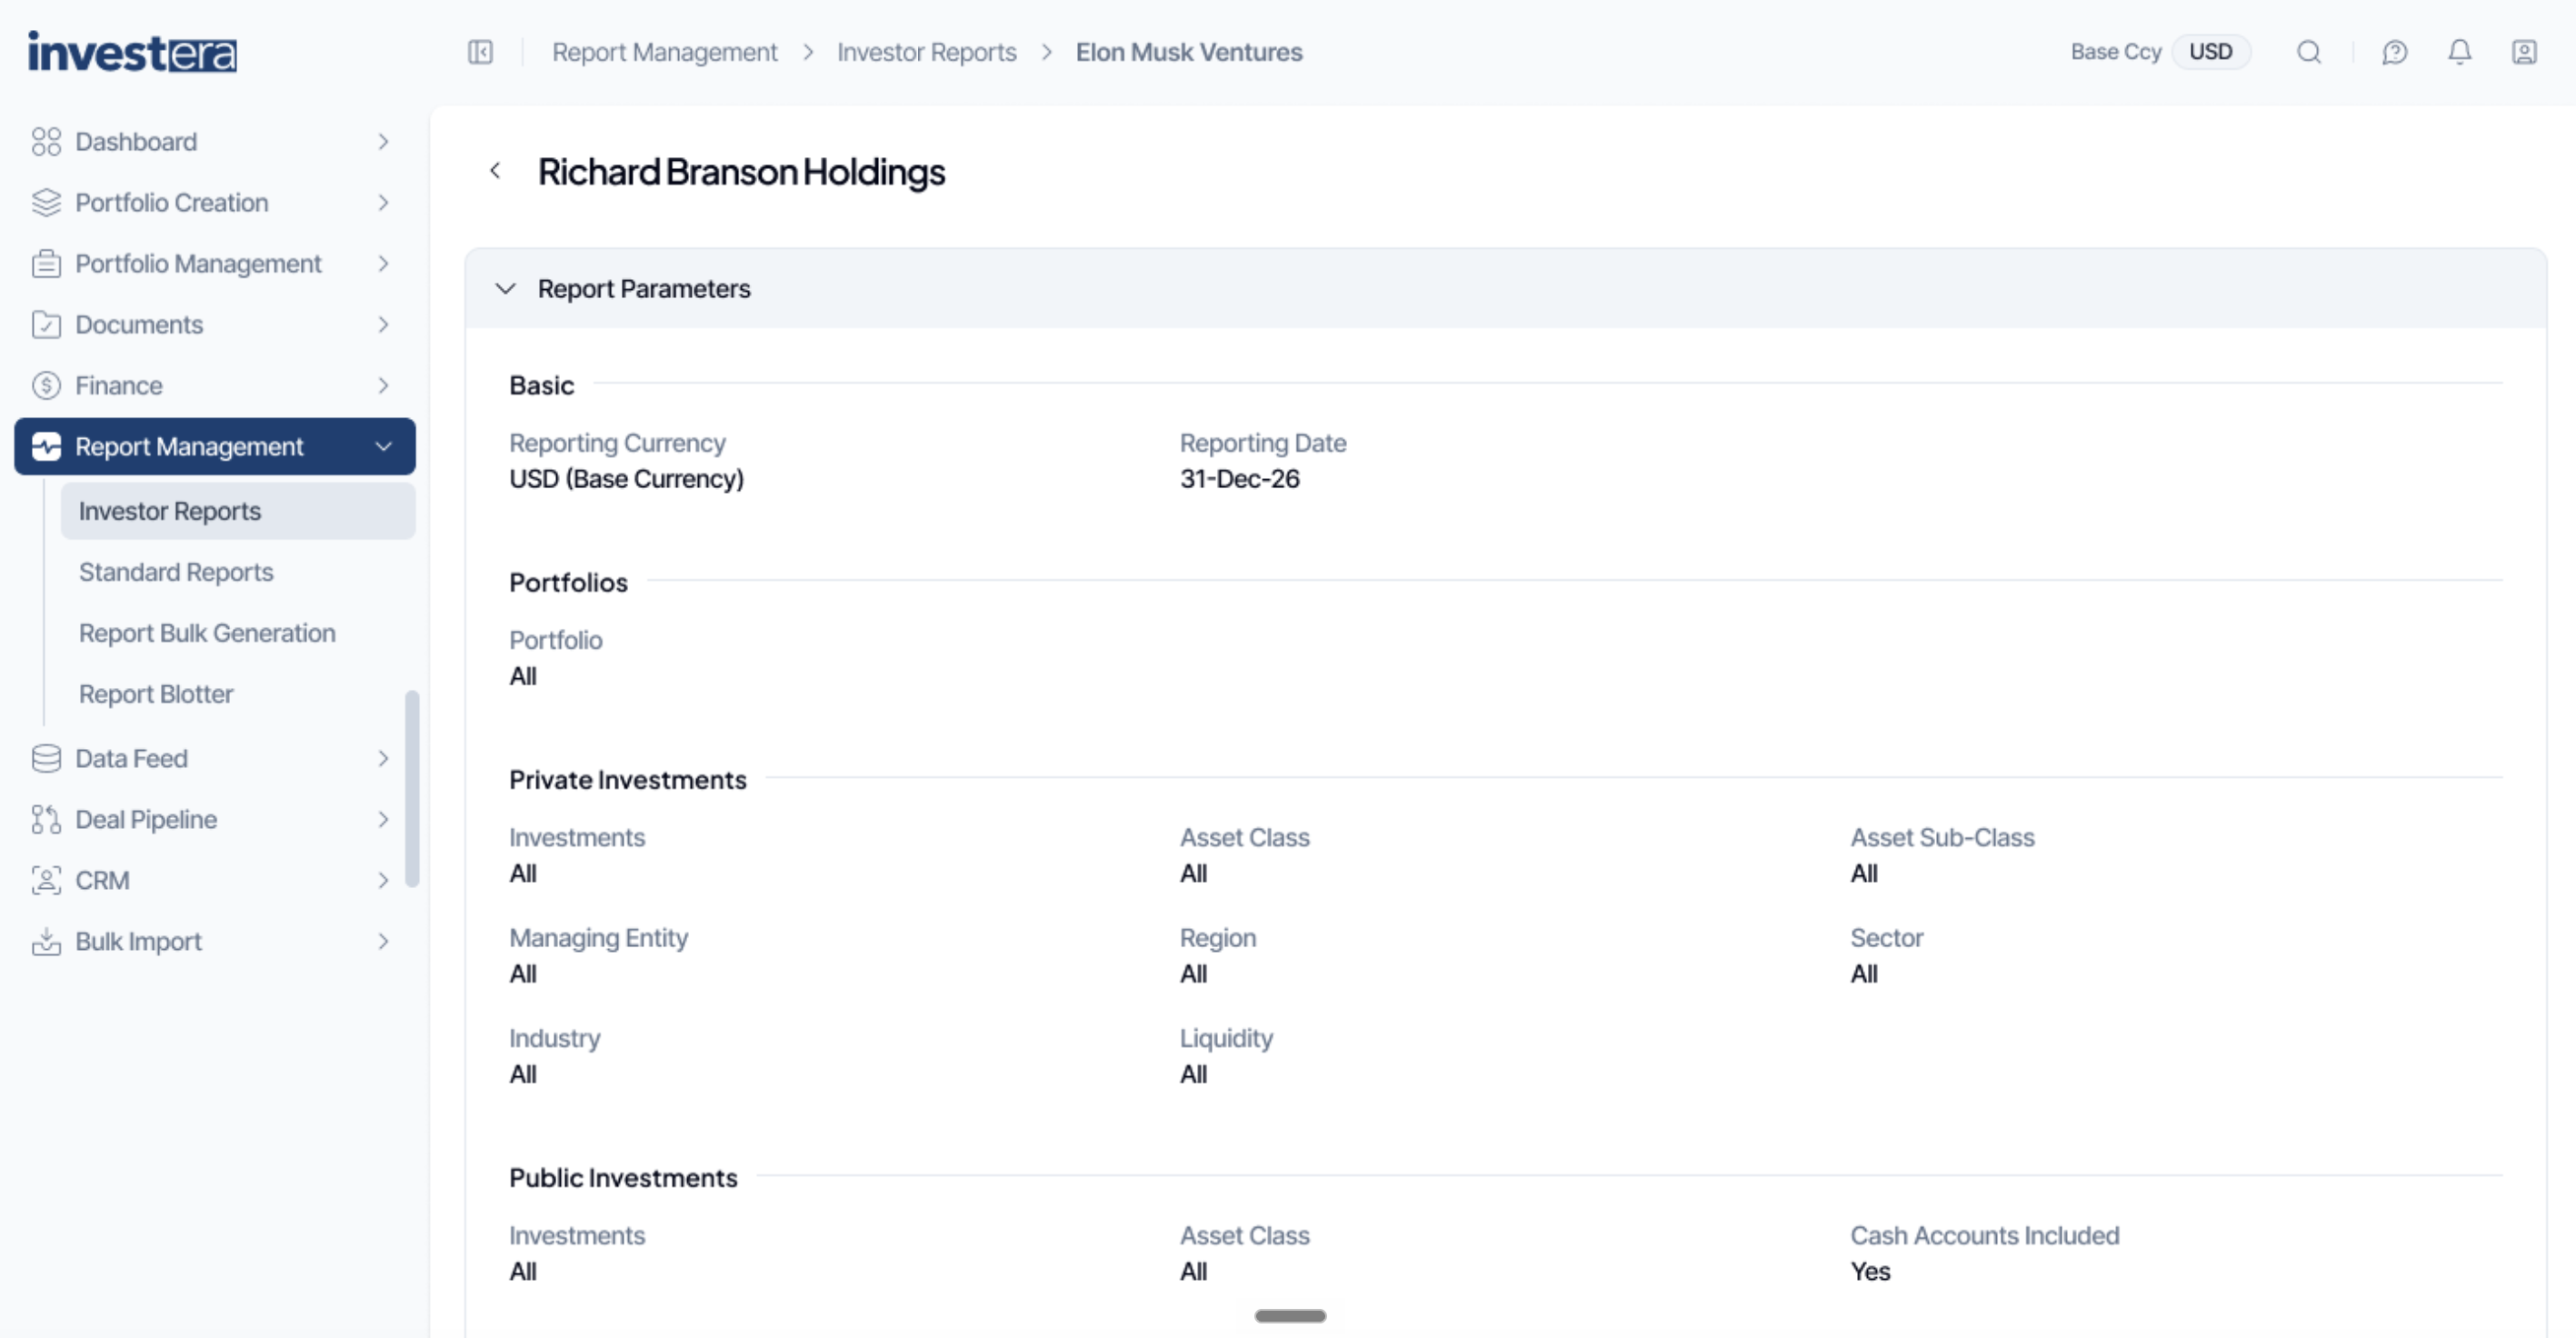Collapse the sidebar panel icon

[480, 52]
